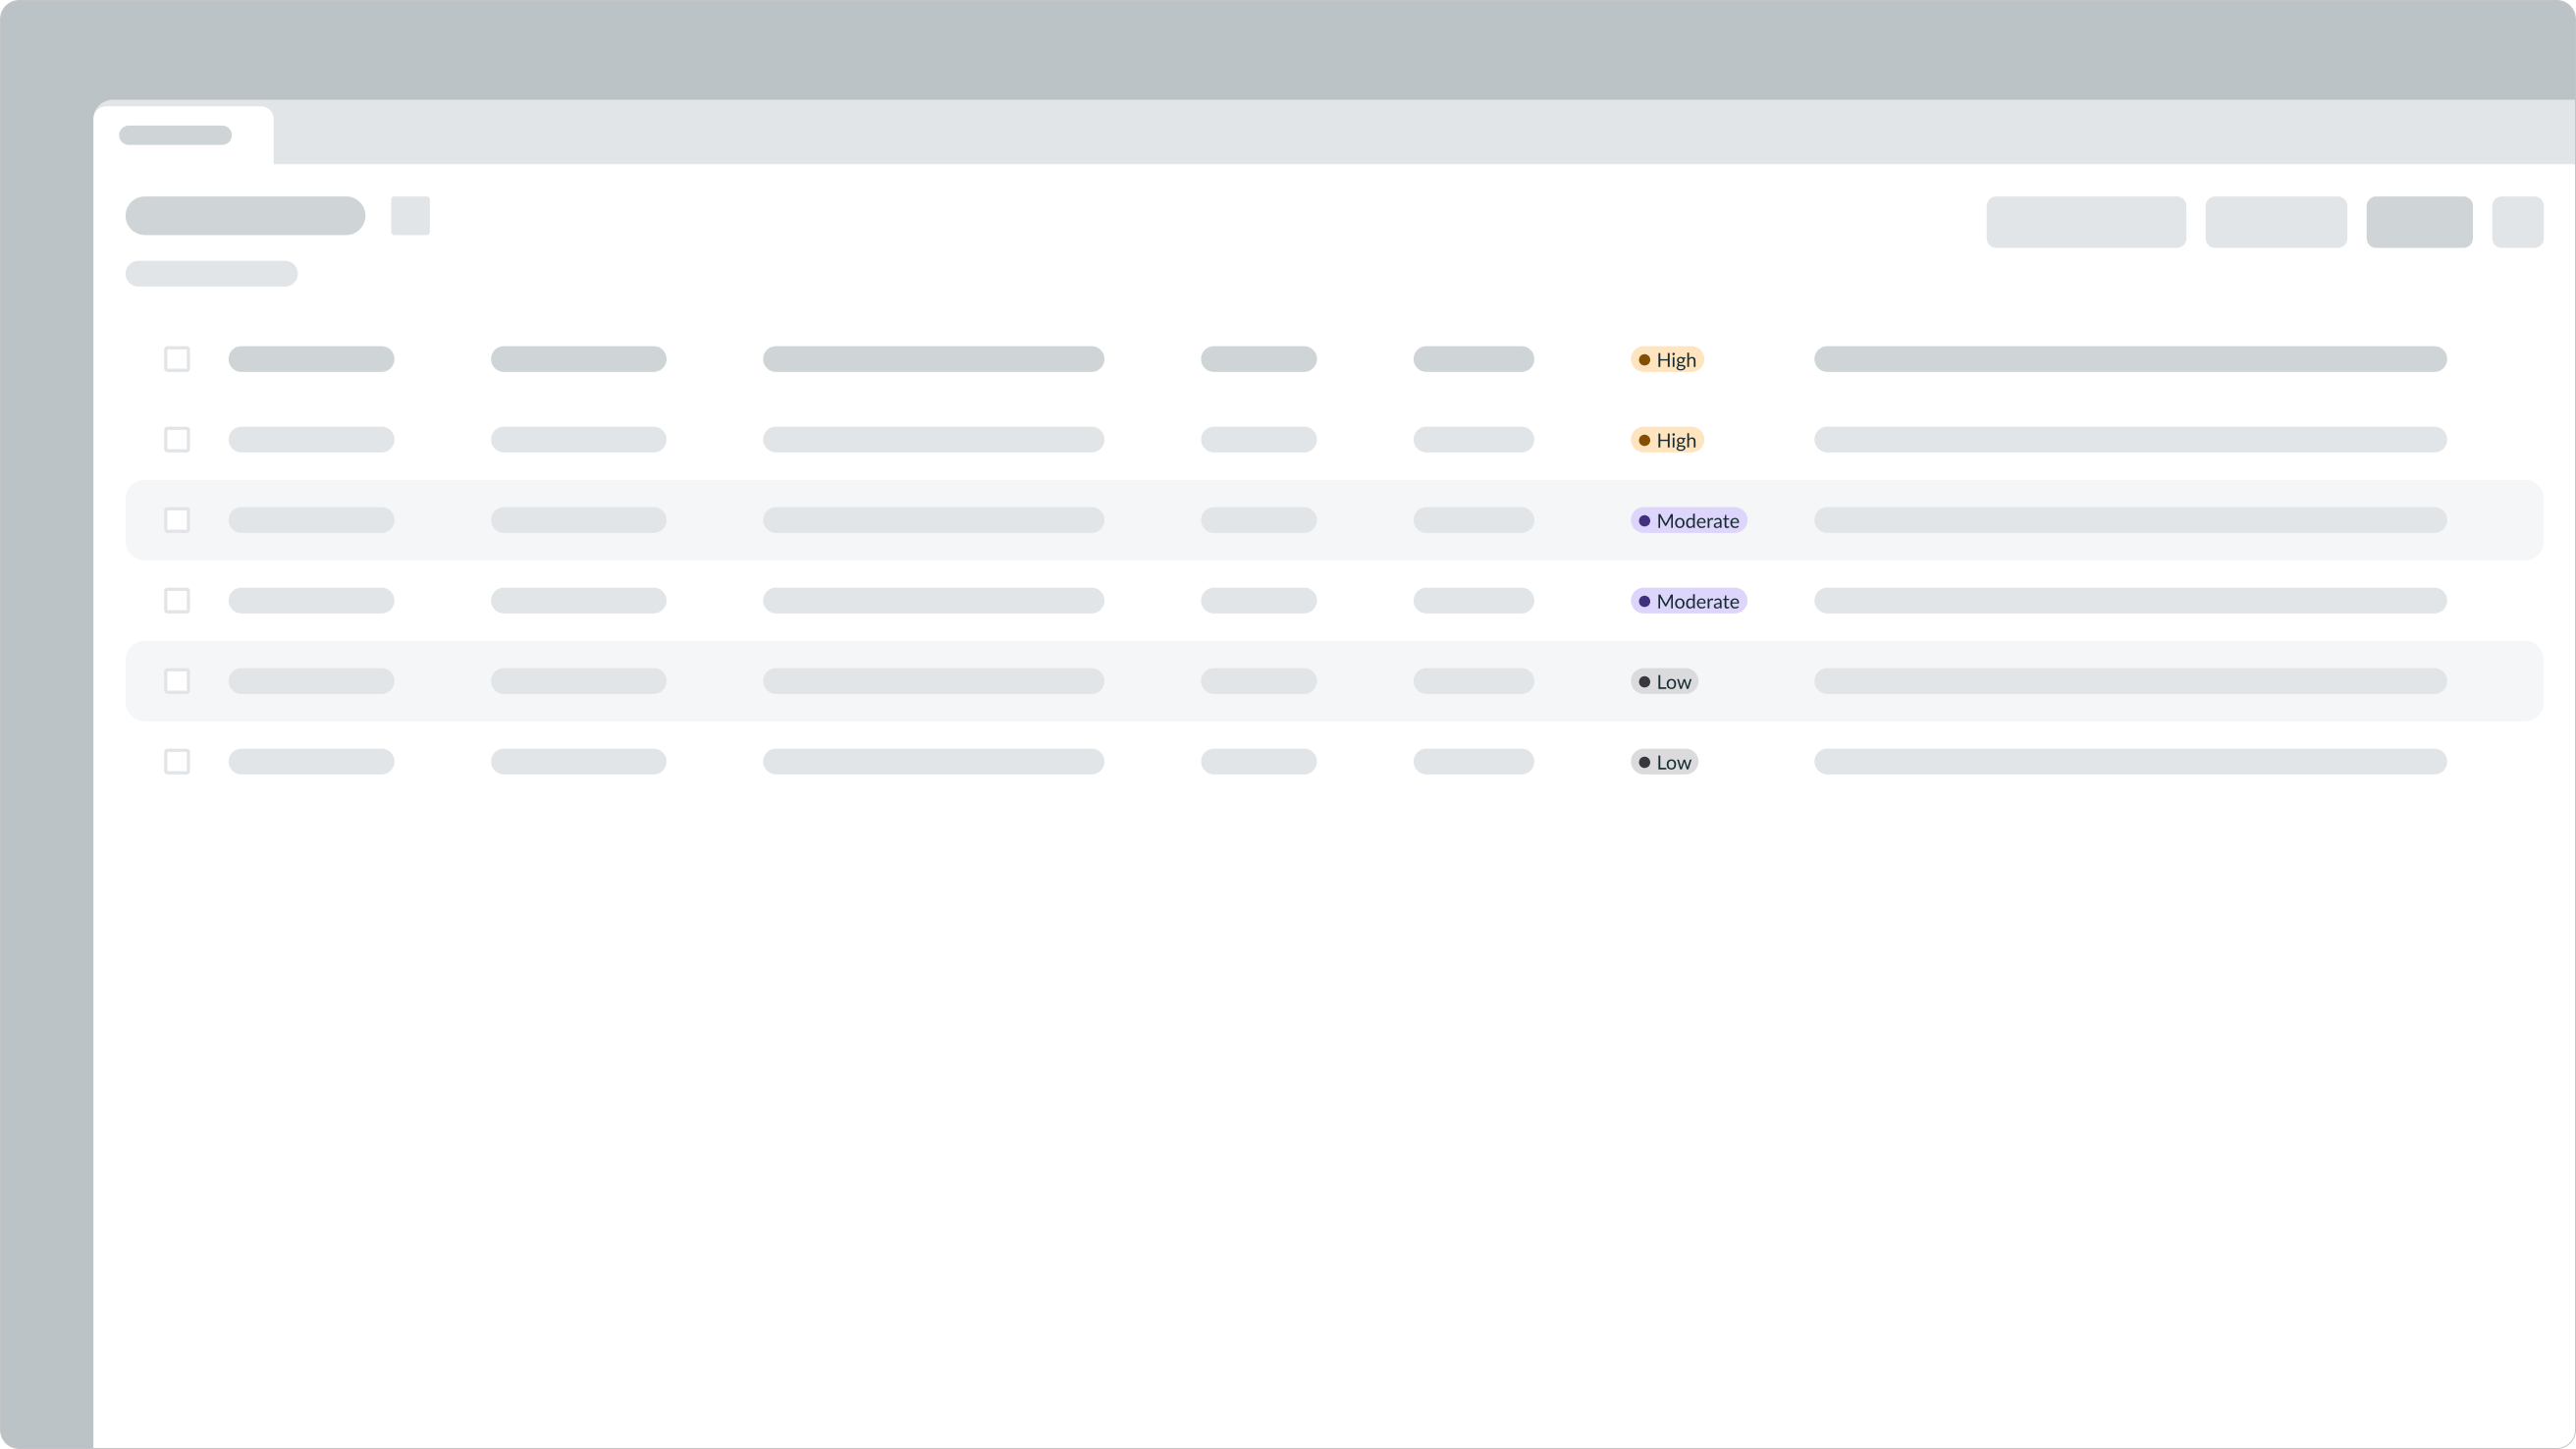Click the progress bar on the first row
The width and height of the screenshot is (2576, 1449).
(2130, 359)
